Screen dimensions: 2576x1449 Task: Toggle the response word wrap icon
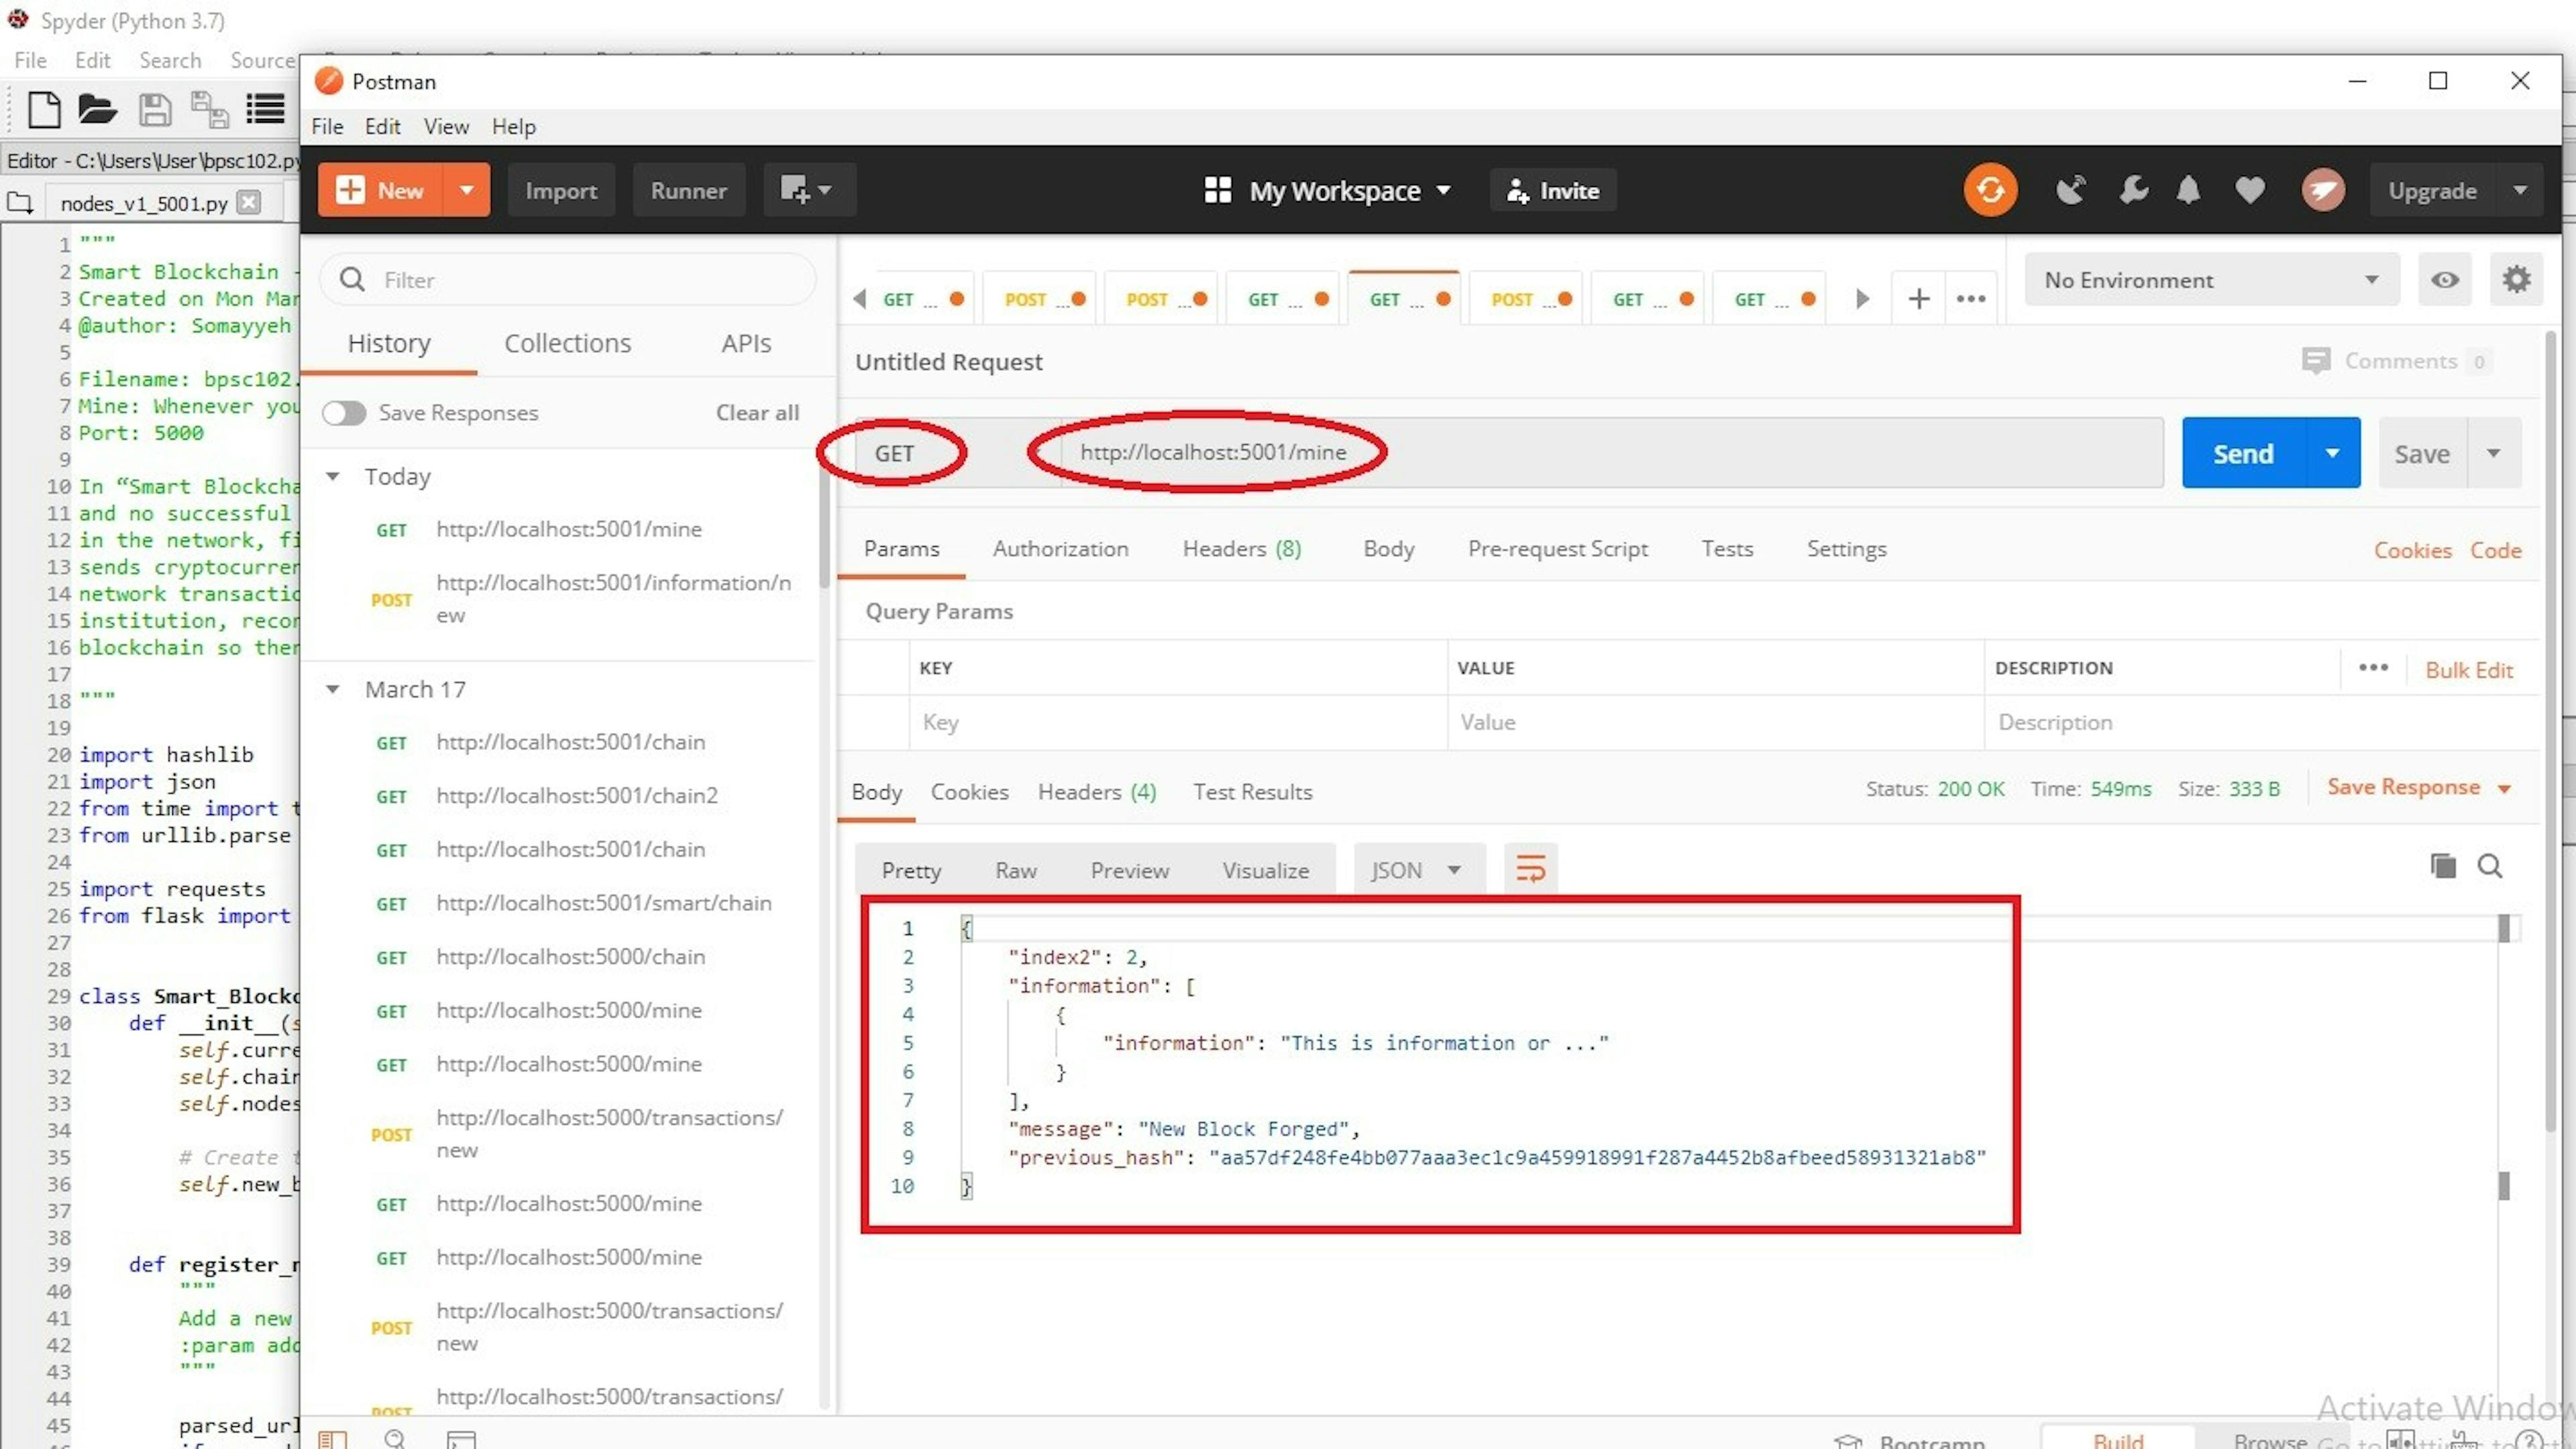1530,868
